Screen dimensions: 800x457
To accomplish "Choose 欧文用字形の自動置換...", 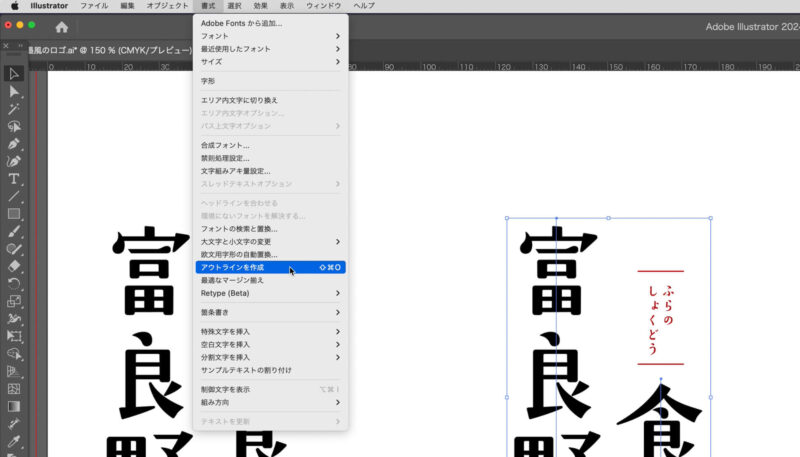I will pyautogui.click(x=270, y=255).
